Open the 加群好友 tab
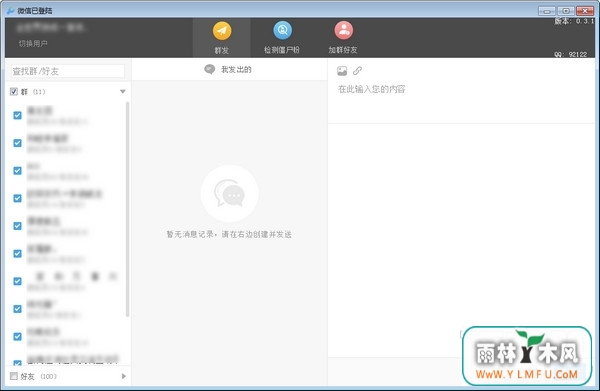This screenshot has width=600, height=391. point(343,37)
